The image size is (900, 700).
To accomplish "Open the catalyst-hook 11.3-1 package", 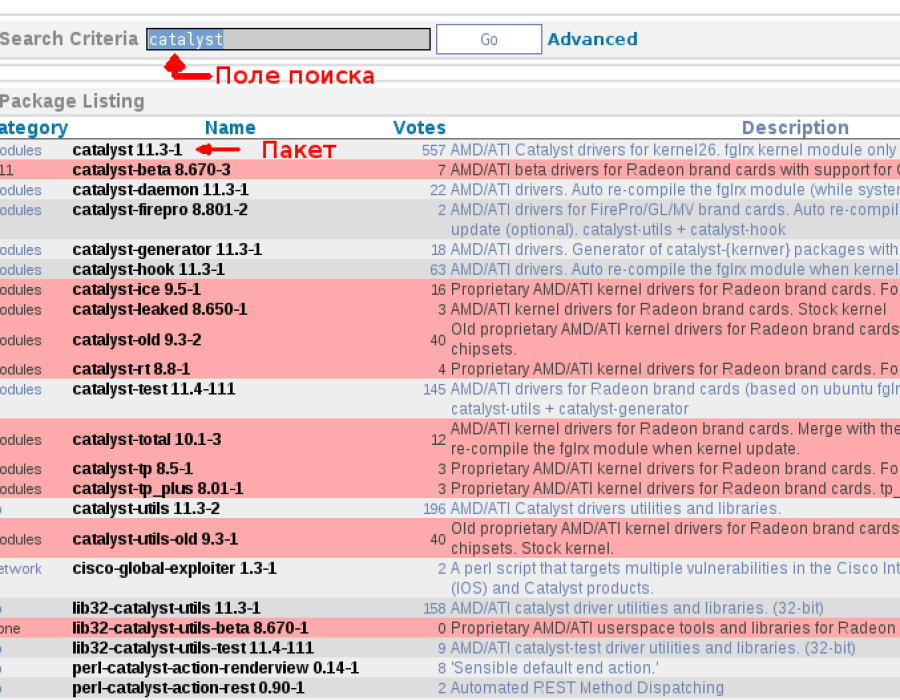I will (149, 270).
